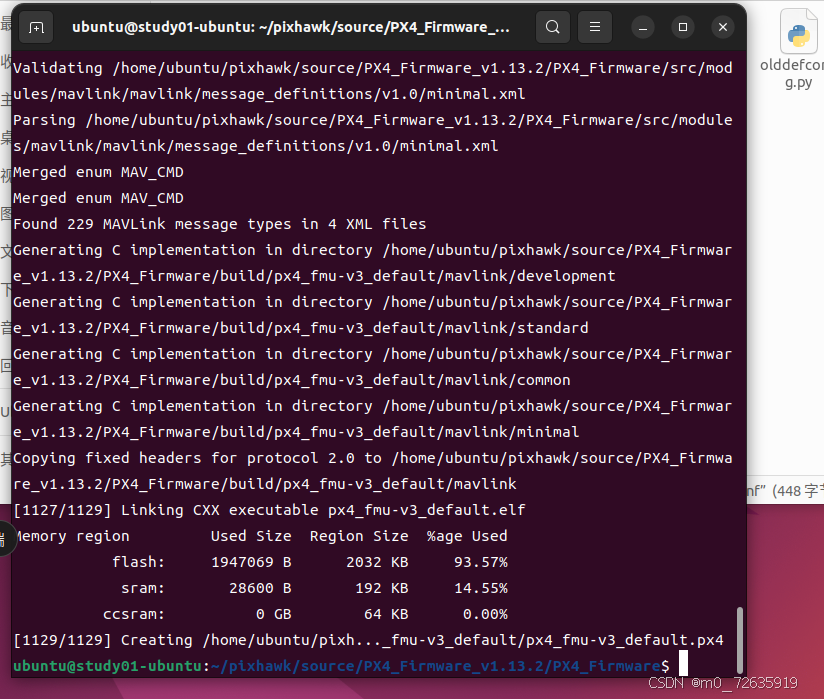Viewport: 824px width, 699px height.
Task: Click the flash usage 93.57% value
Action: (481, 562)
